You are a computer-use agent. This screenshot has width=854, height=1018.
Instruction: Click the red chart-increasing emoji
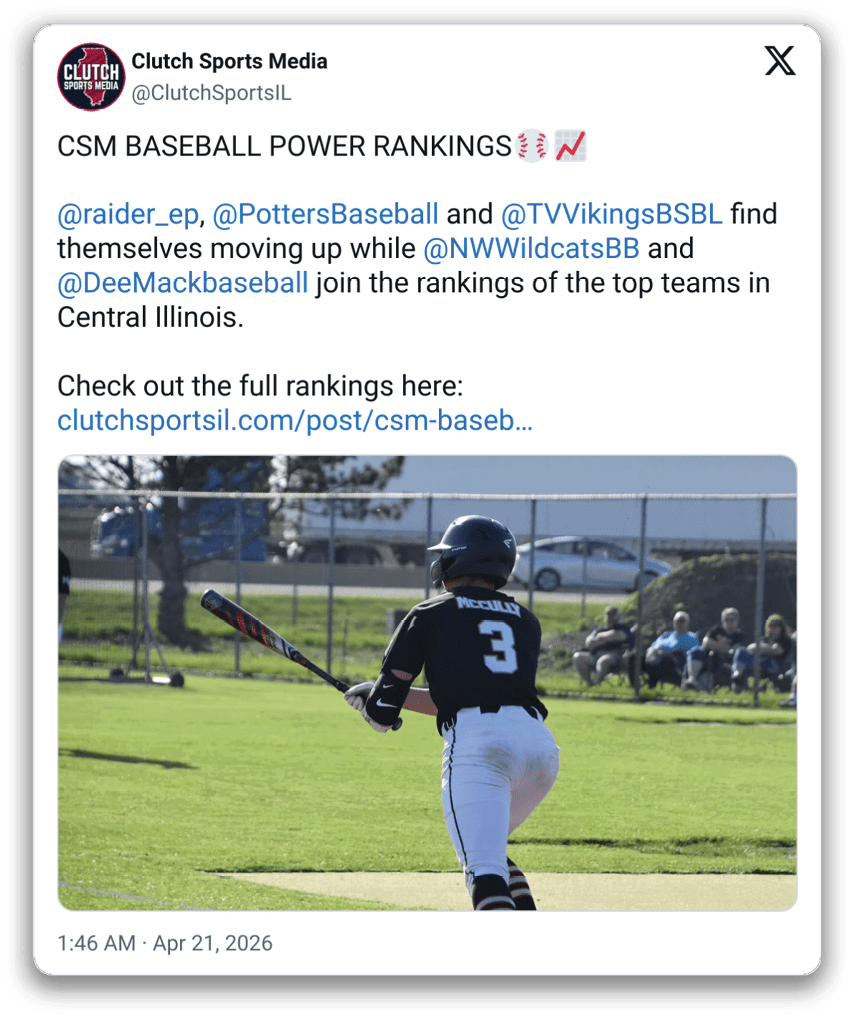(571, 146)
